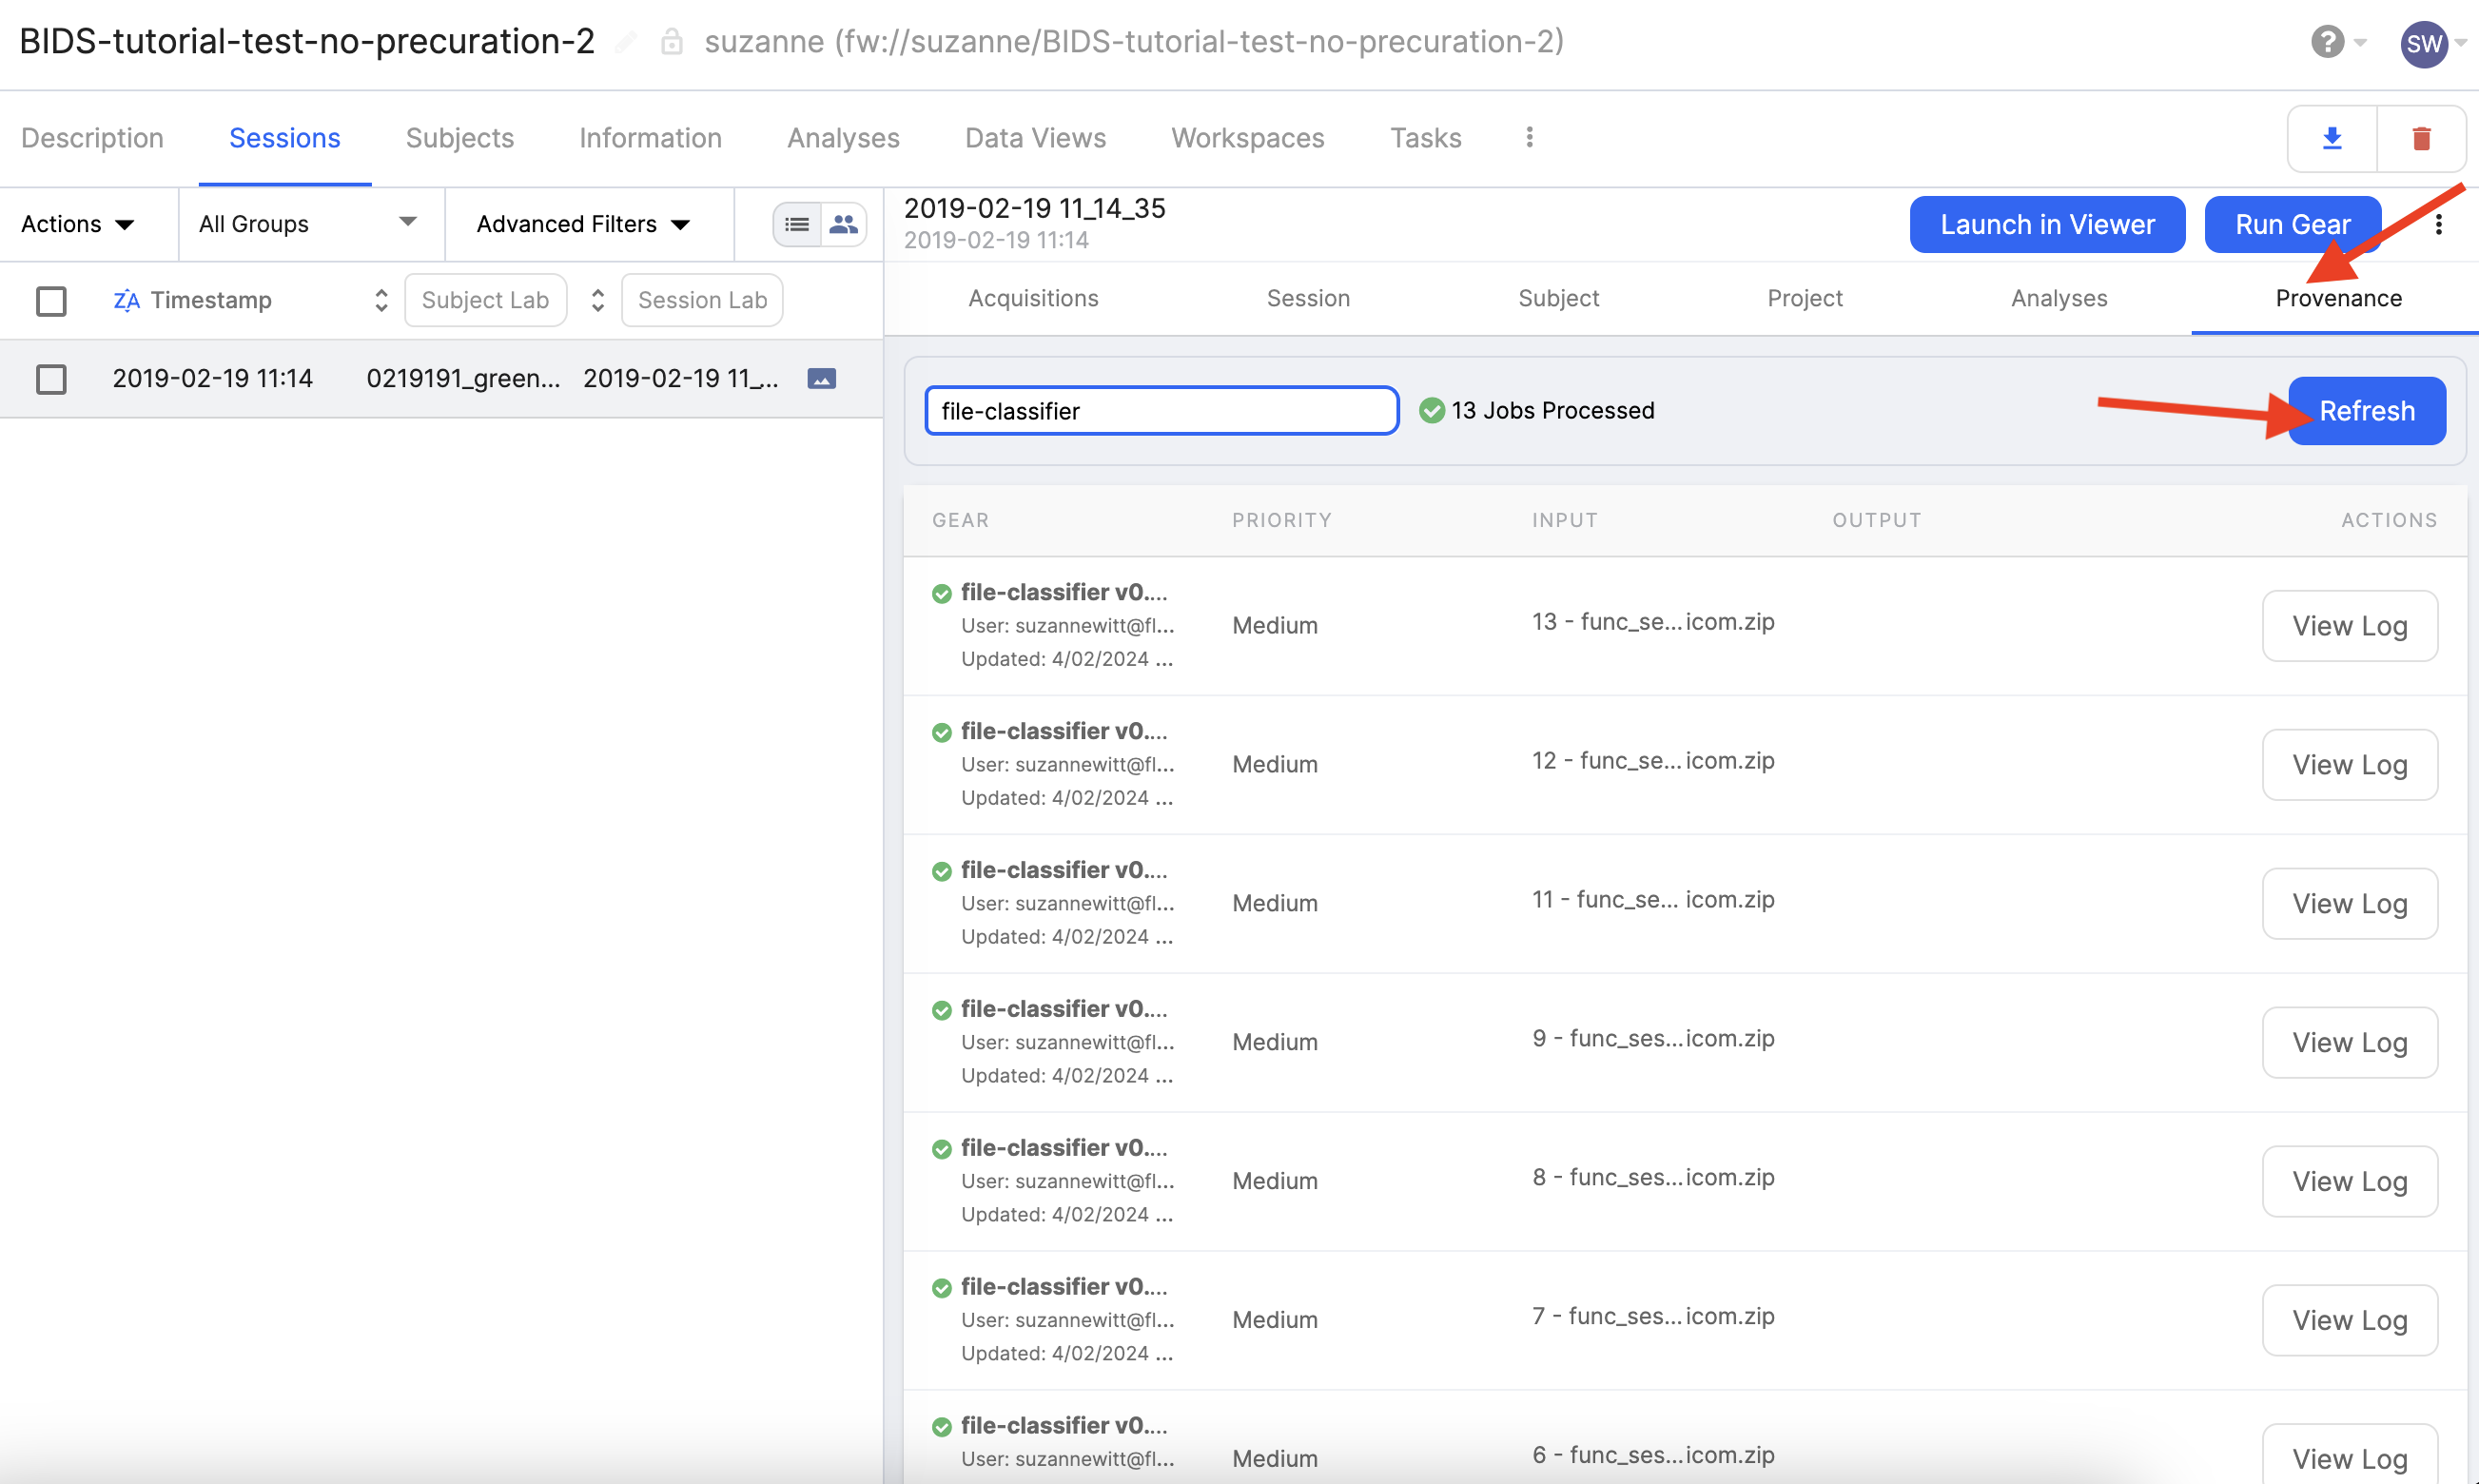Click status icon of job 11 file-classifier
The image size is (2479, 1484).
[x=941, y=872]
